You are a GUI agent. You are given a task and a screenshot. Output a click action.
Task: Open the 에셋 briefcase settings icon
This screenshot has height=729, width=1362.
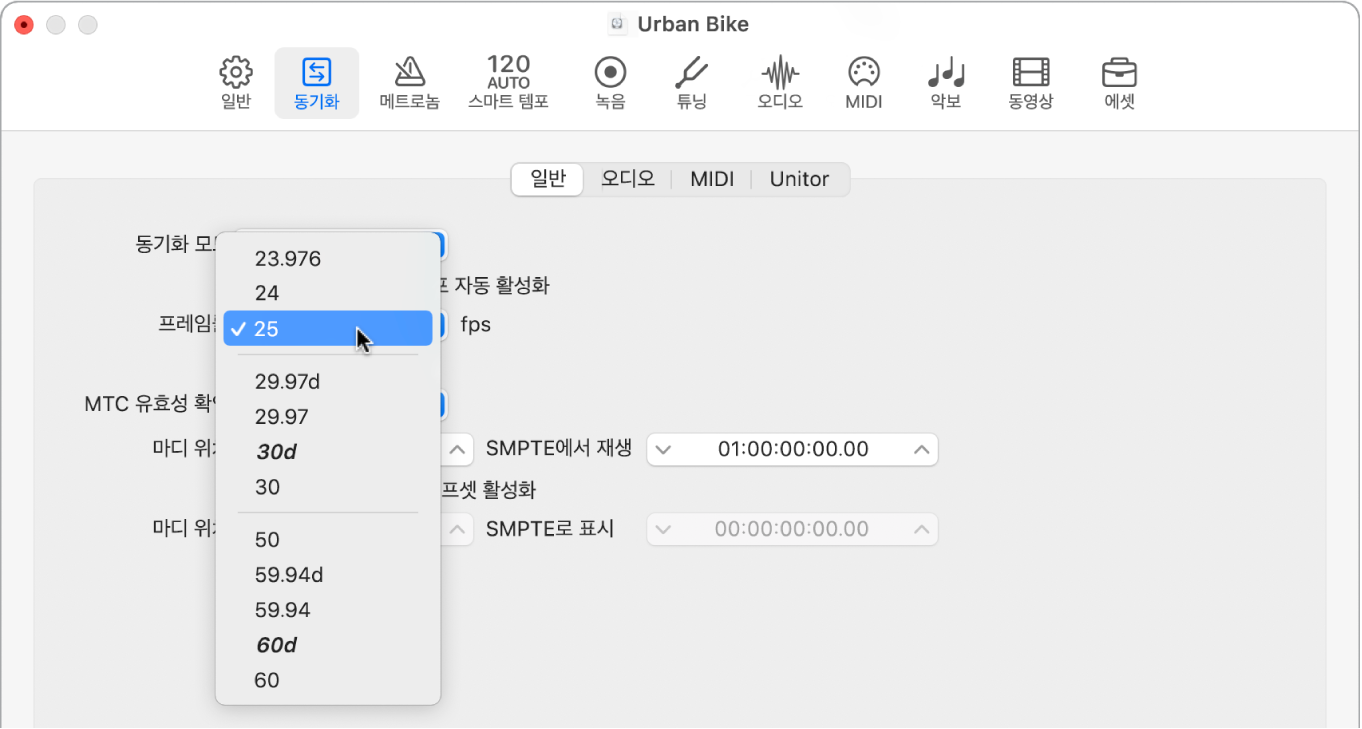(1118, 82)
